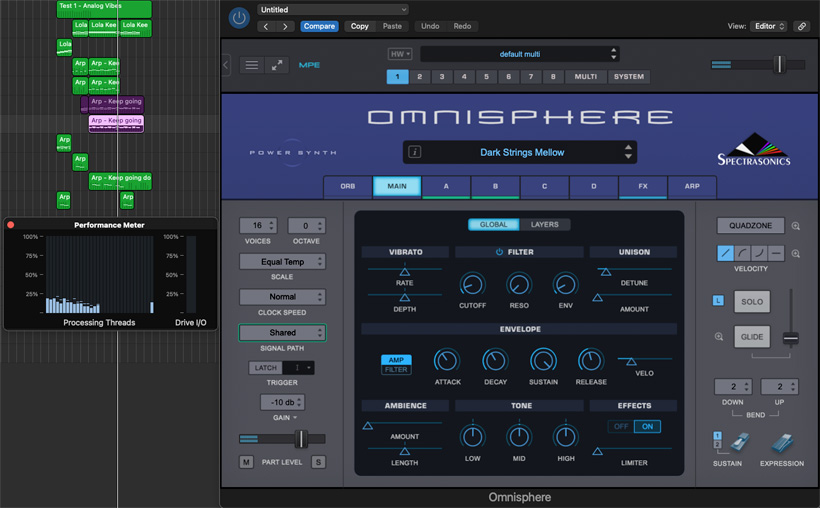Click the link chain icon near Editor
Viewport: 820px width, 508px height.
click(802, 26)
